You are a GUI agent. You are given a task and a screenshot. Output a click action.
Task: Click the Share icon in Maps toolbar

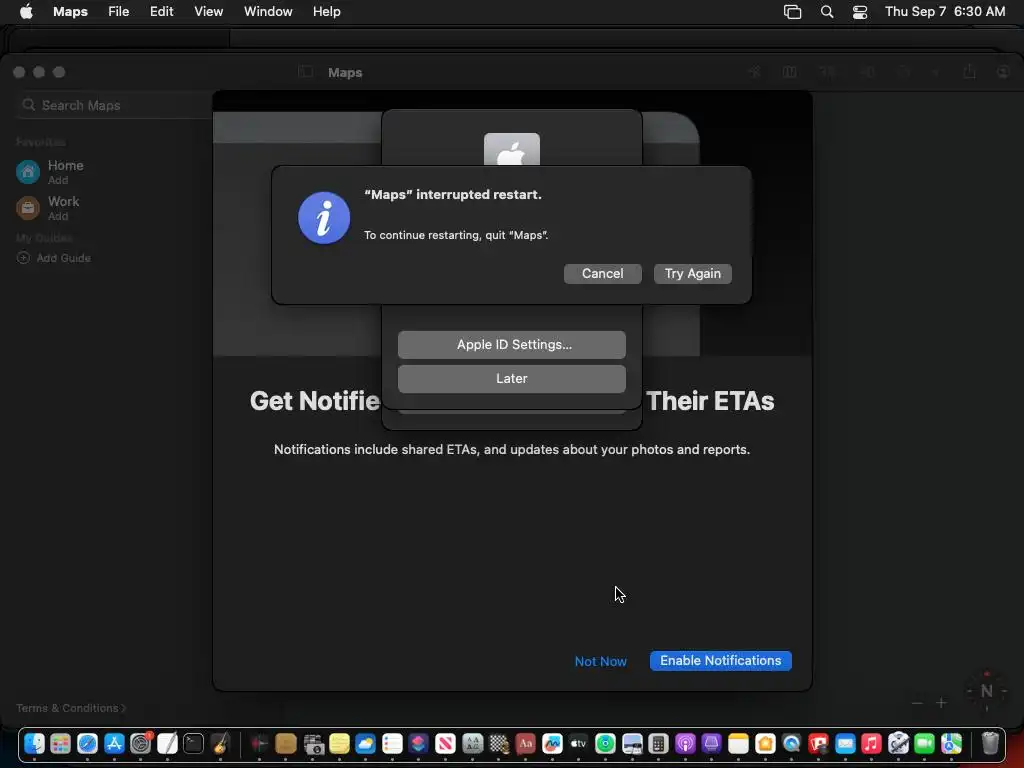[x=969, y=71]
